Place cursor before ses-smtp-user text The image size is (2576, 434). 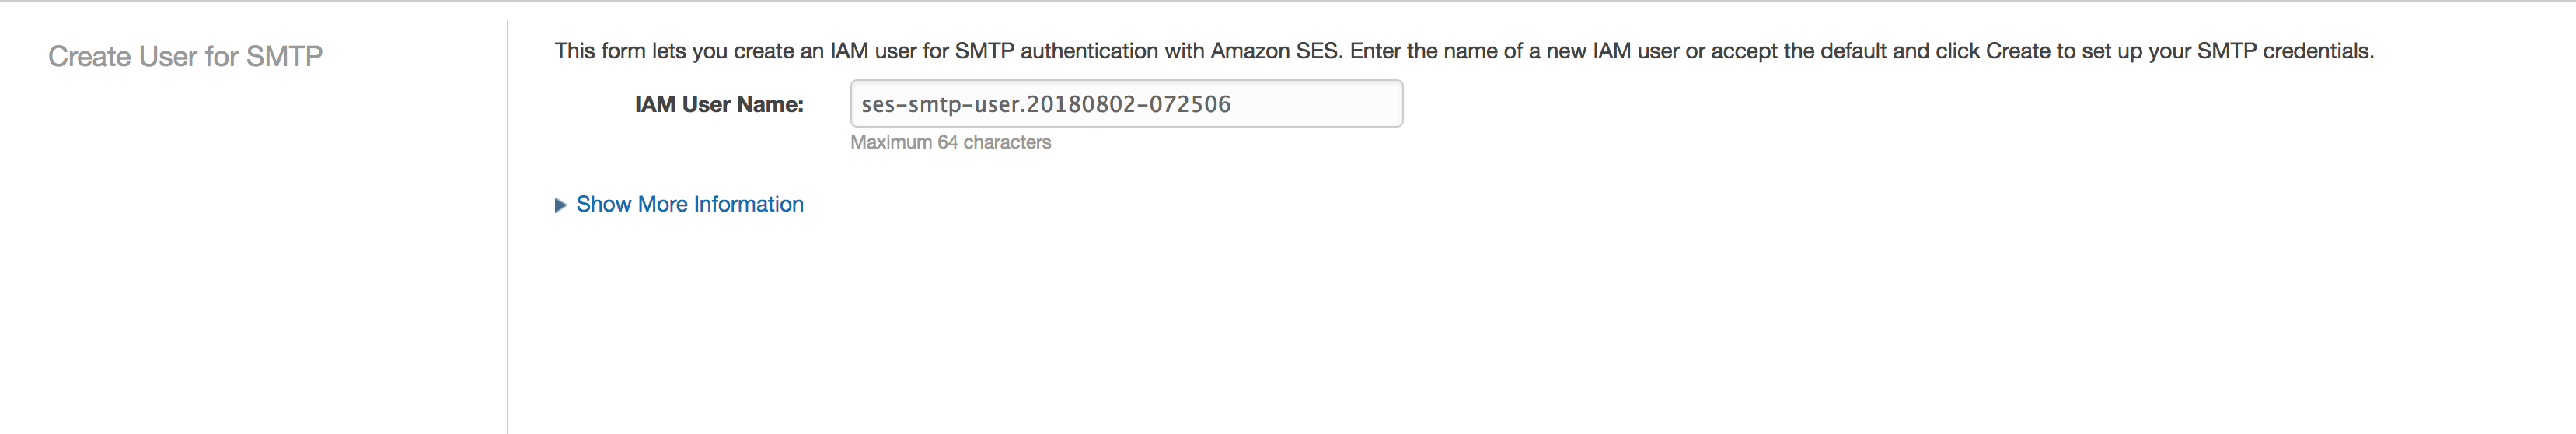pos(861,104)
